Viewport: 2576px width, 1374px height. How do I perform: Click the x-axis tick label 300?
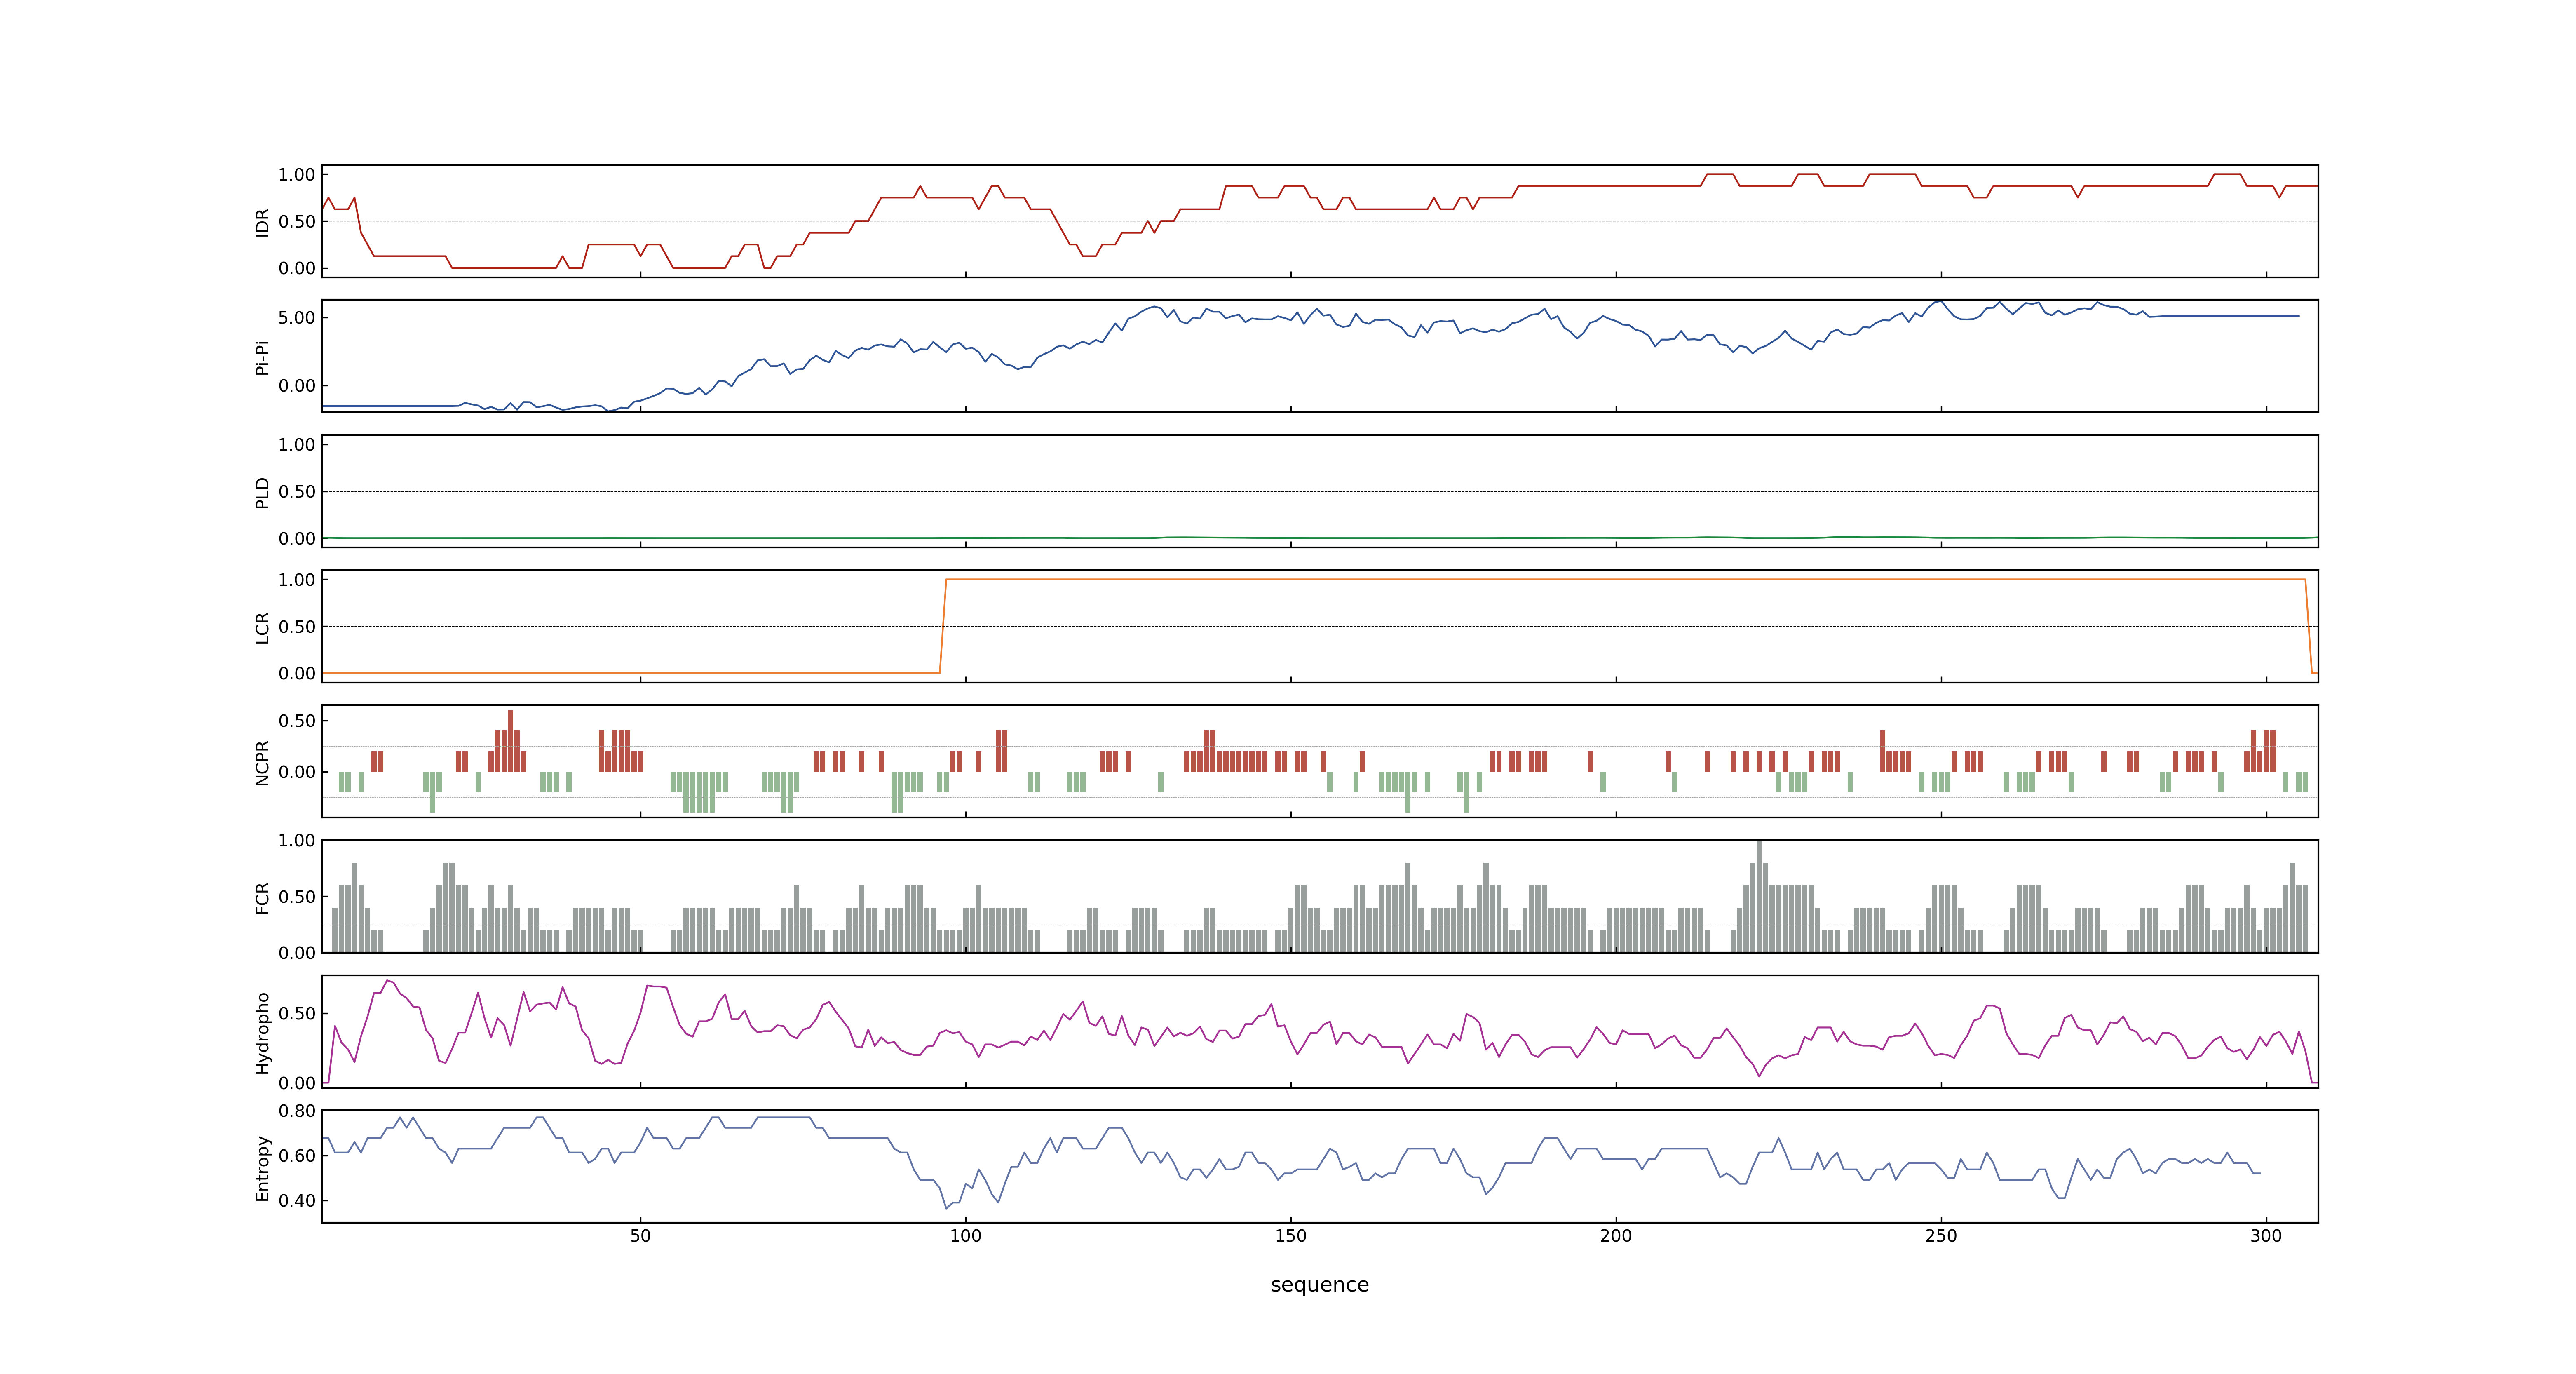(2266, 1236)
